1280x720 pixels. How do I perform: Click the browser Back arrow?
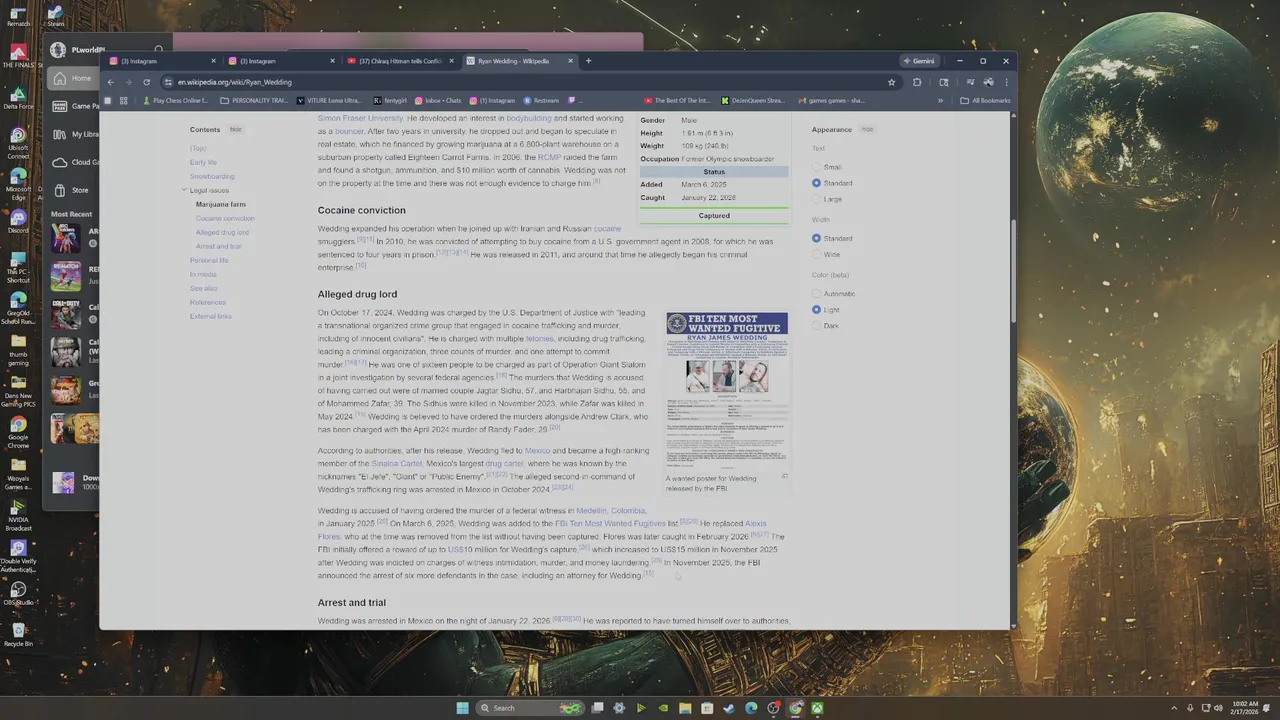pos(111,82)
